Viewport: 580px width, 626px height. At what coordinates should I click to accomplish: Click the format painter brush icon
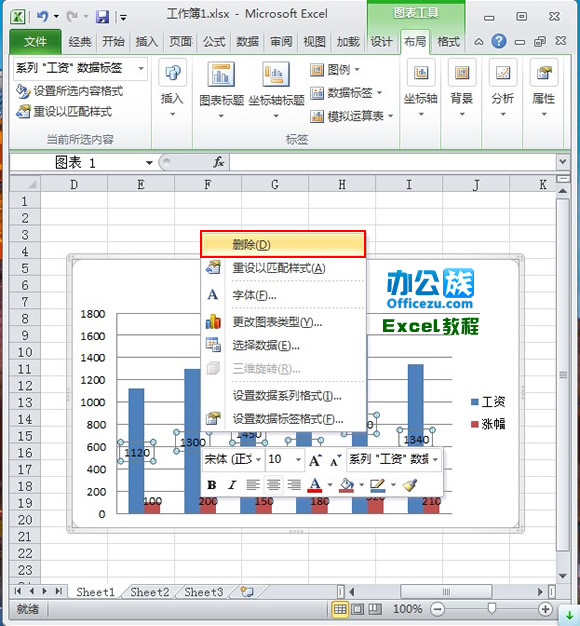[x=410, y=485]
